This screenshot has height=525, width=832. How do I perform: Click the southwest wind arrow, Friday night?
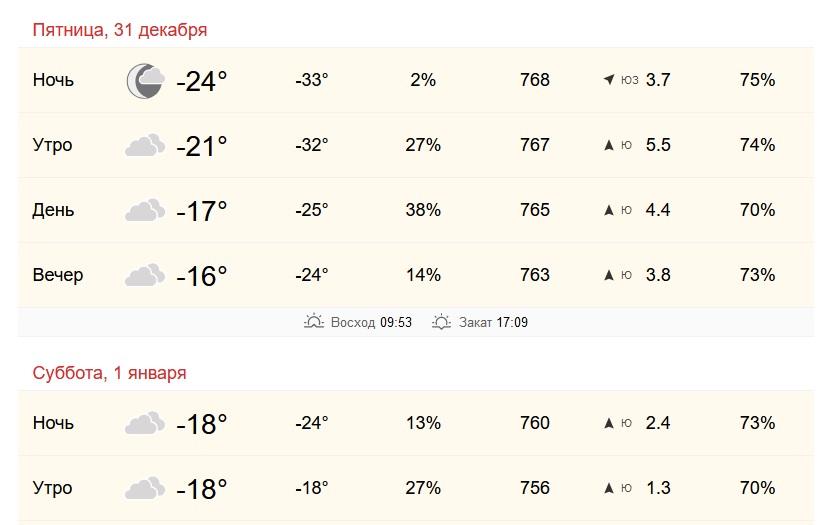[608, 80]
